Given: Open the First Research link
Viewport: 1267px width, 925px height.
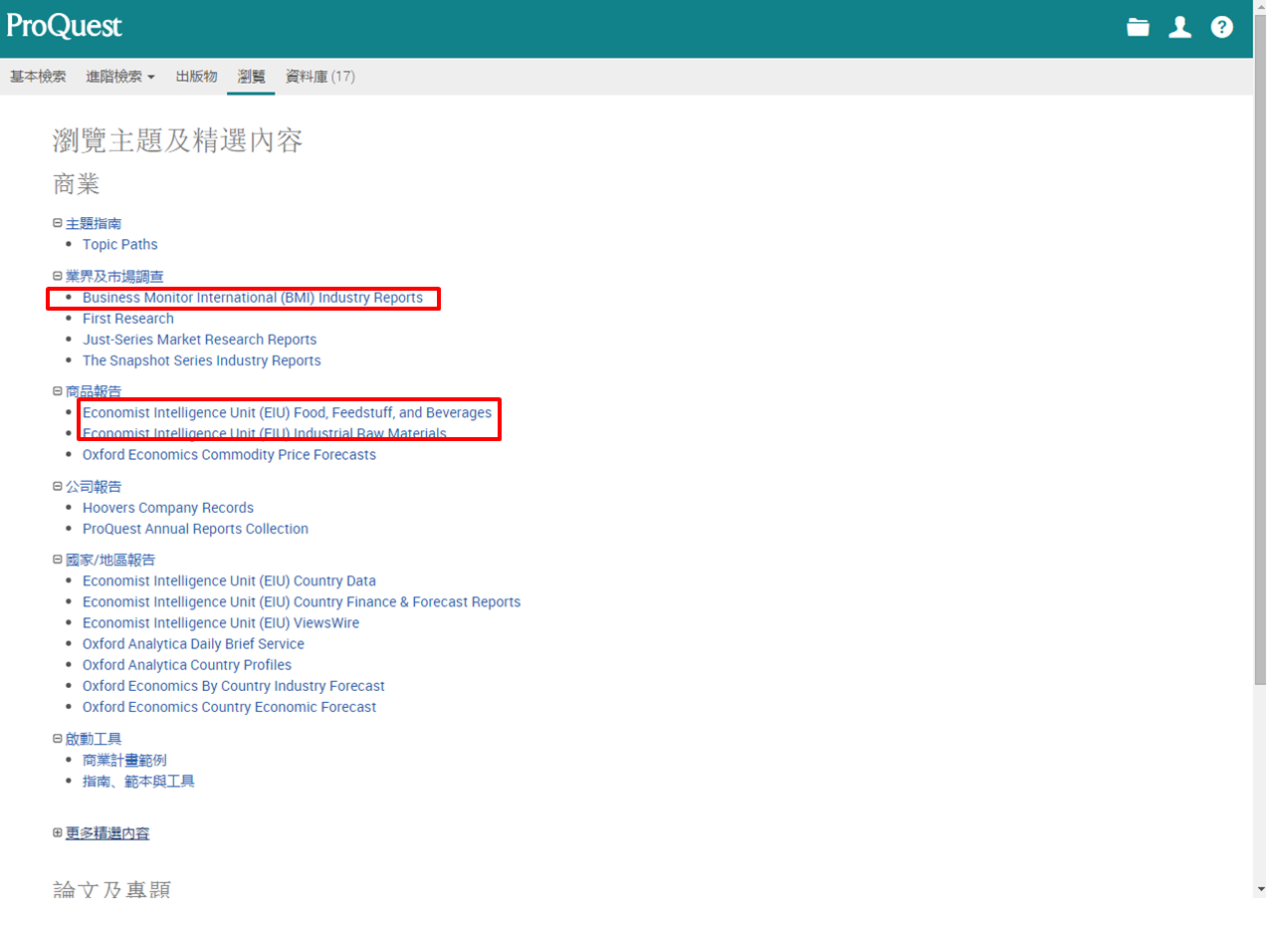Looking at the screenshot, I should [x=128, y=319].
